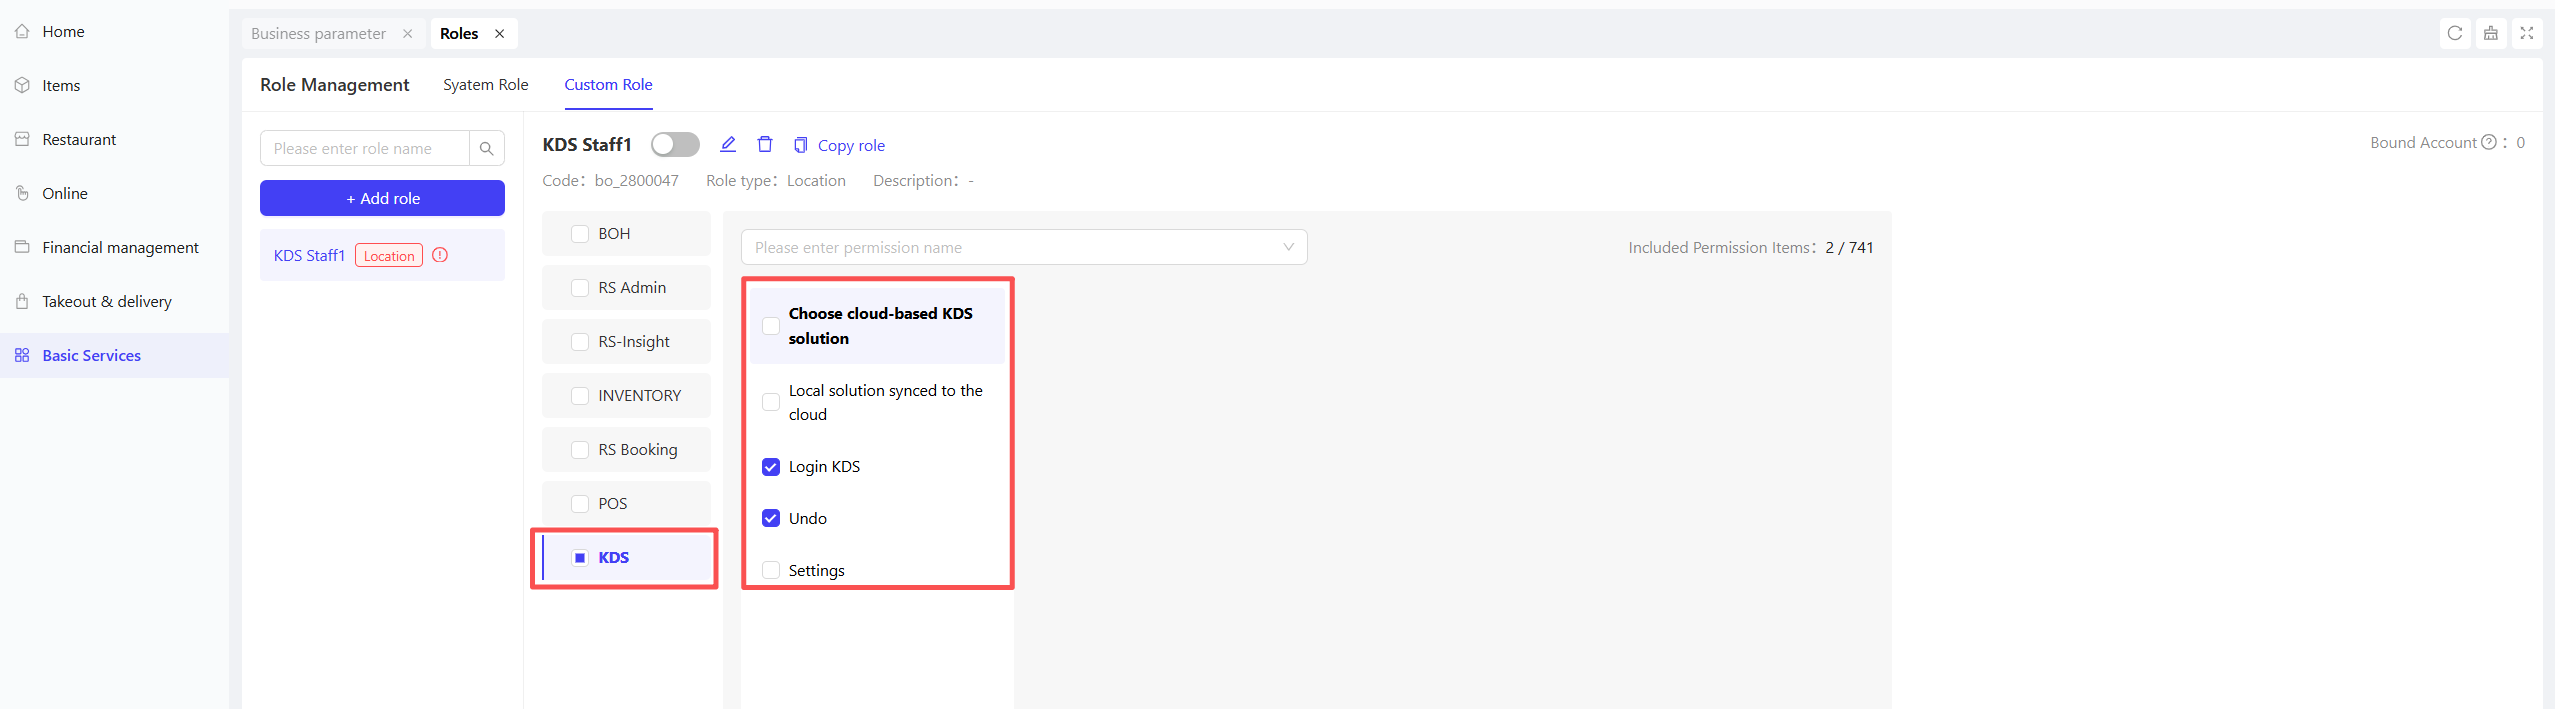
Task: Click the refresh icon at top right
Action: pos(2454,33)
